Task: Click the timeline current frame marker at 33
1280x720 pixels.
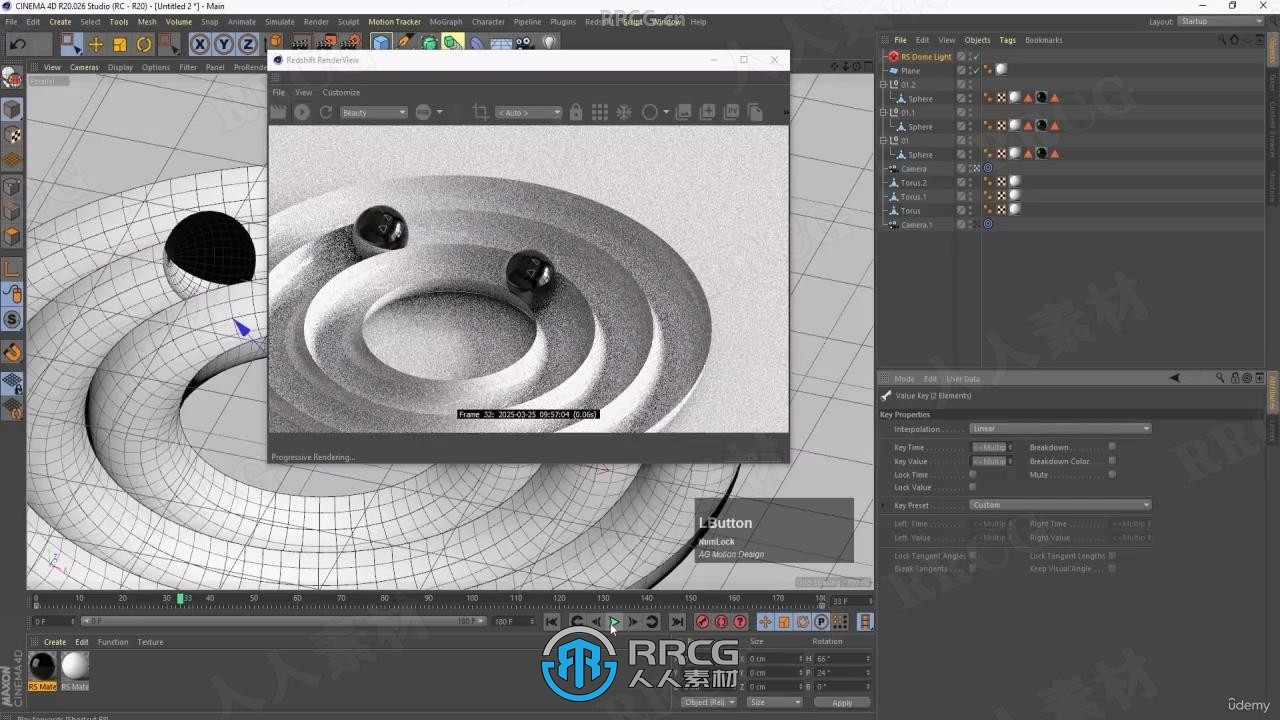Action: pos(180,598)
